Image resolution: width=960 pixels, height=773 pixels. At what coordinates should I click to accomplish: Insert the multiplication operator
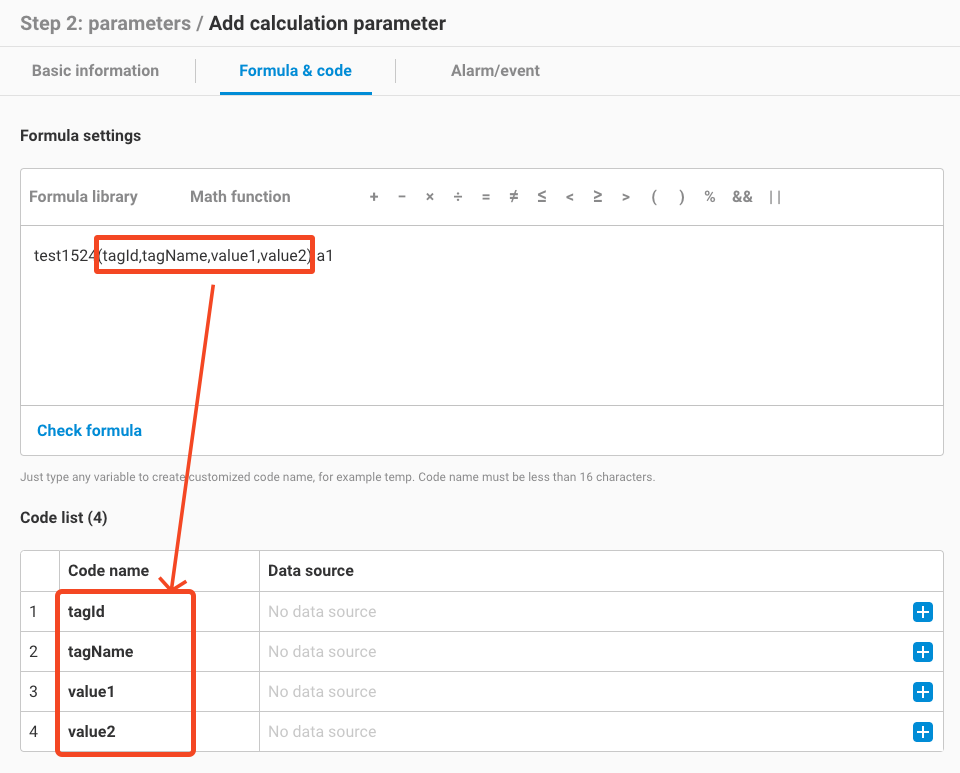tap(430, 196)
